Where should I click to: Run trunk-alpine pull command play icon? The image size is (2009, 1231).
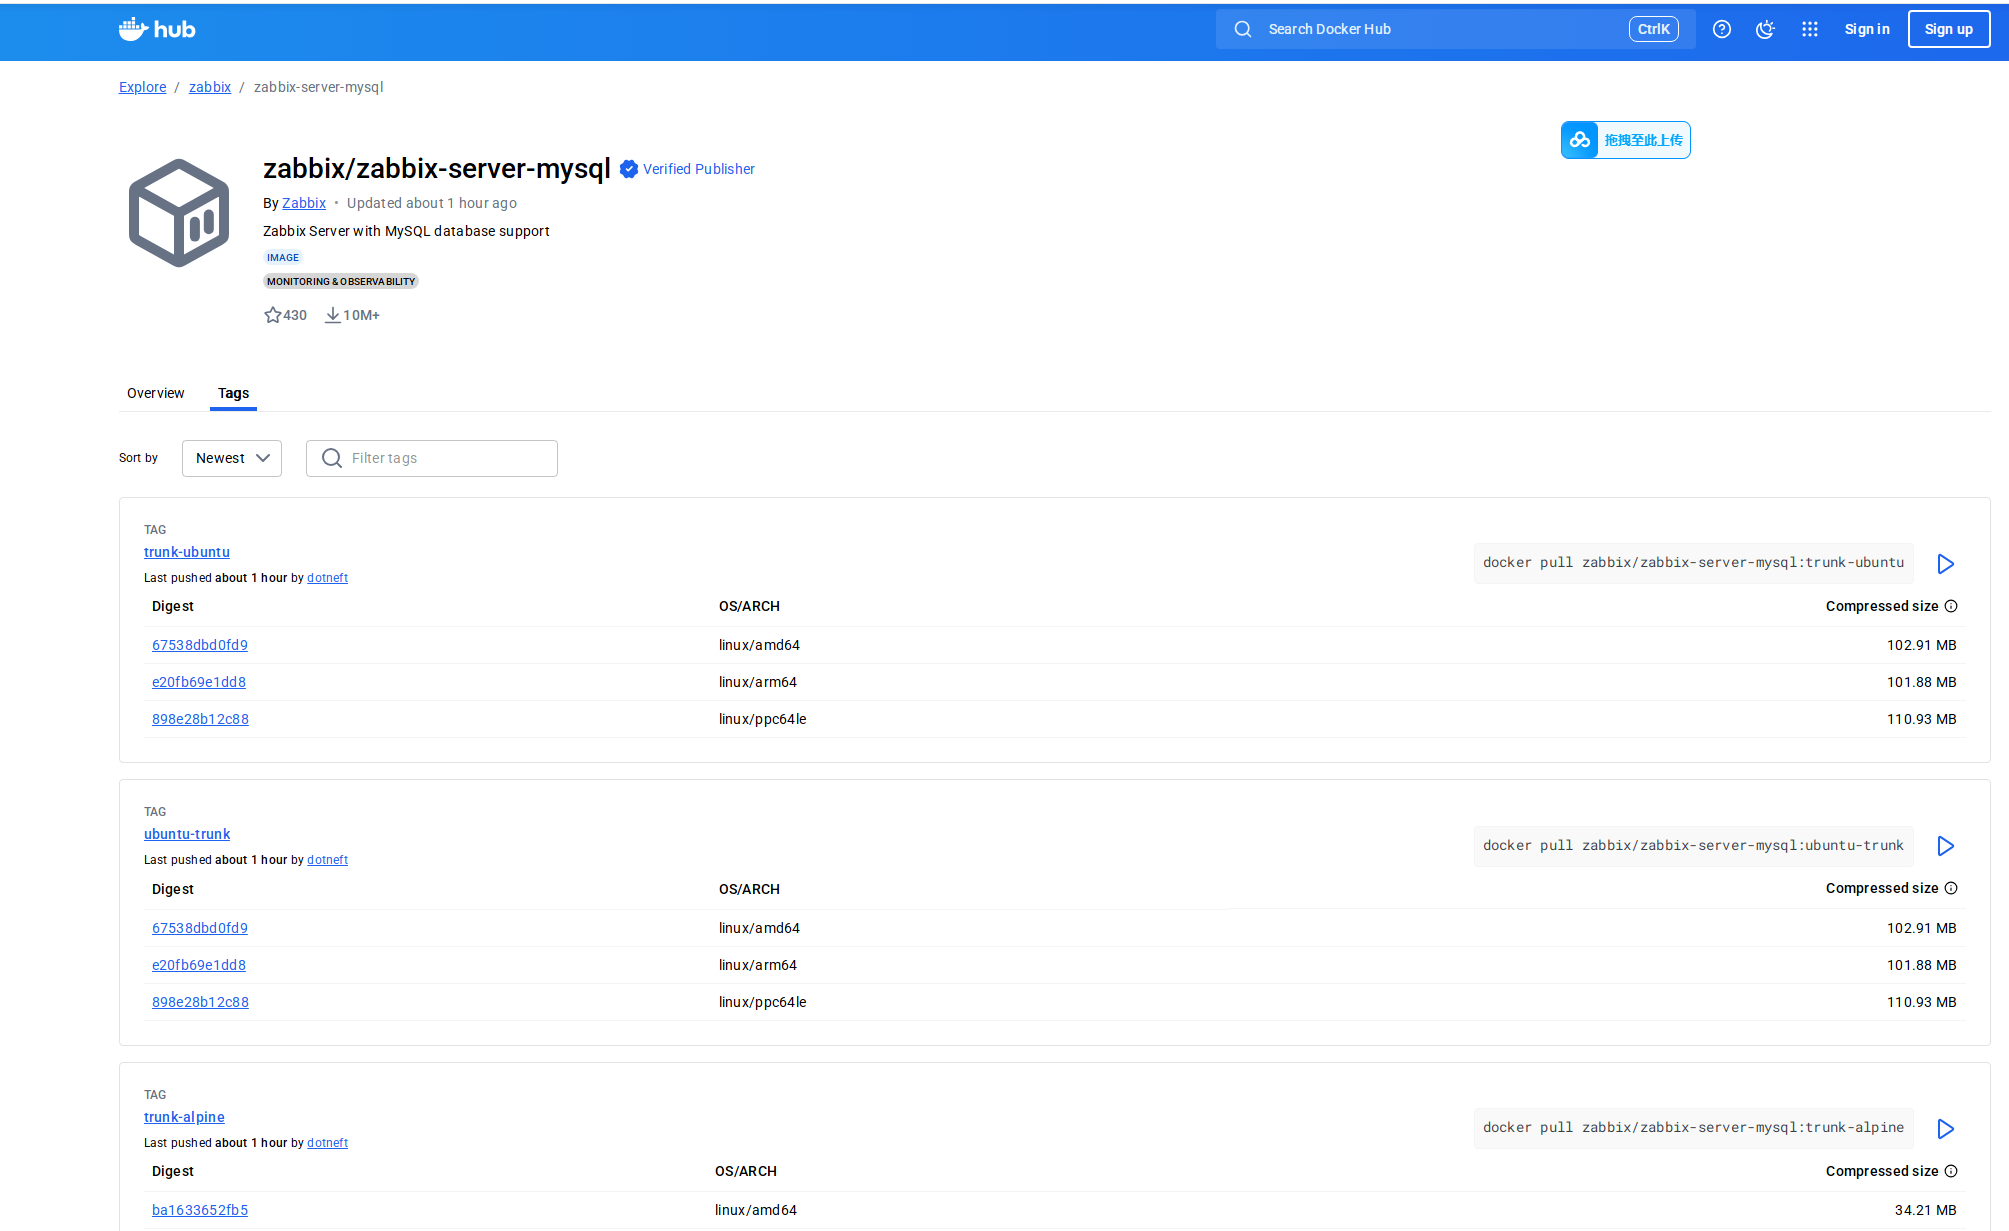pyautogui.click(x=1945, y=1129)
